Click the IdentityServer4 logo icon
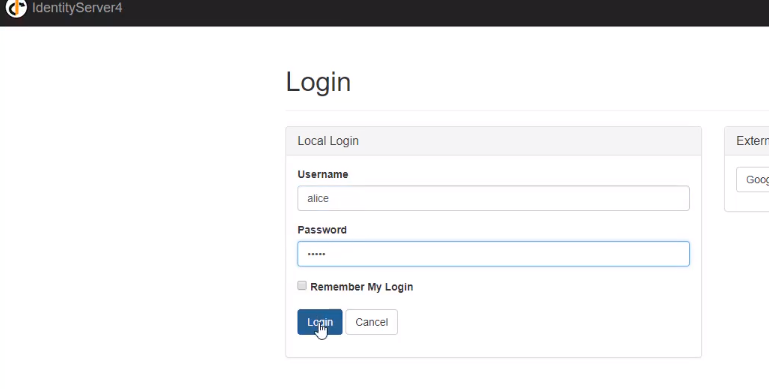 point(16,8)
